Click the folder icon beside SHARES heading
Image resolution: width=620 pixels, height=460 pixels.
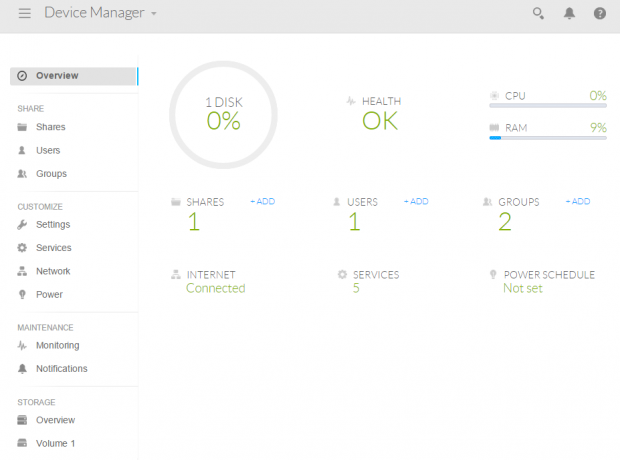(176, 202)
